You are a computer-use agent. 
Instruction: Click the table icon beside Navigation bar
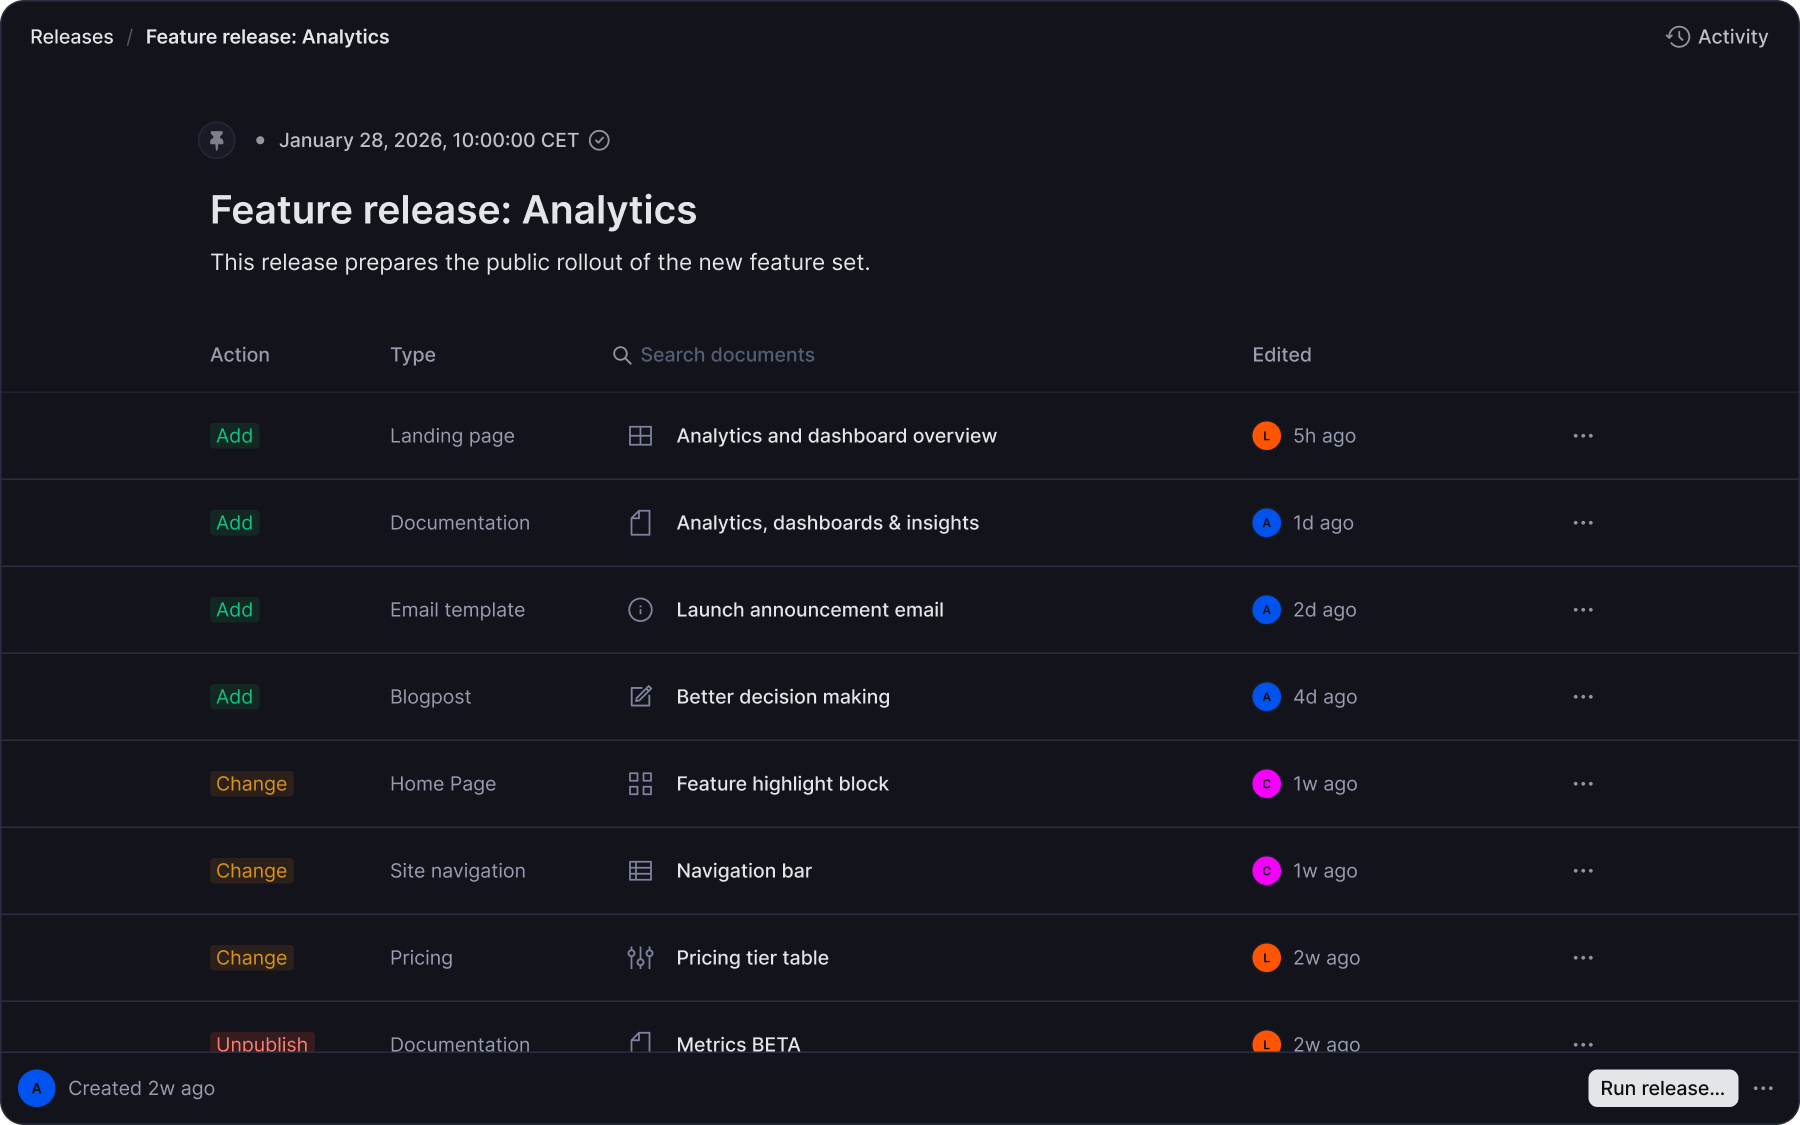tap(640, 871)
